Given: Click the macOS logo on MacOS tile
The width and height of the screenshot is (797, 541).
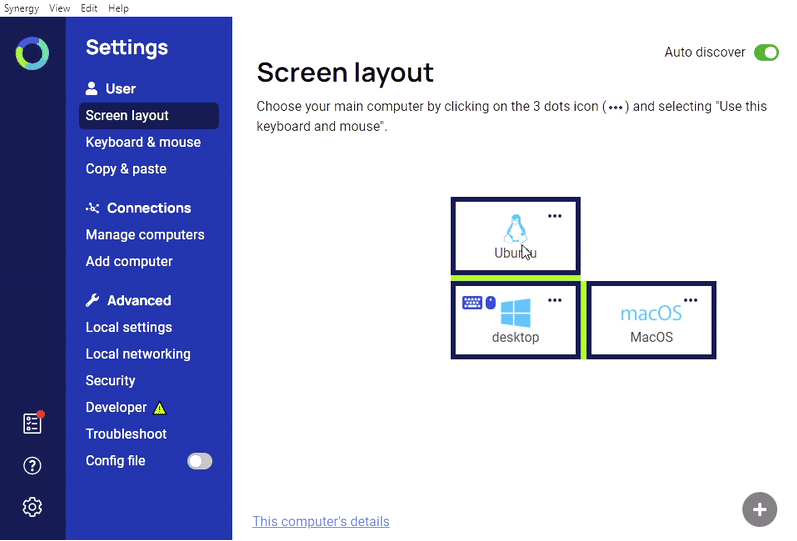Looking at the screenshot, I should (651, 313).
